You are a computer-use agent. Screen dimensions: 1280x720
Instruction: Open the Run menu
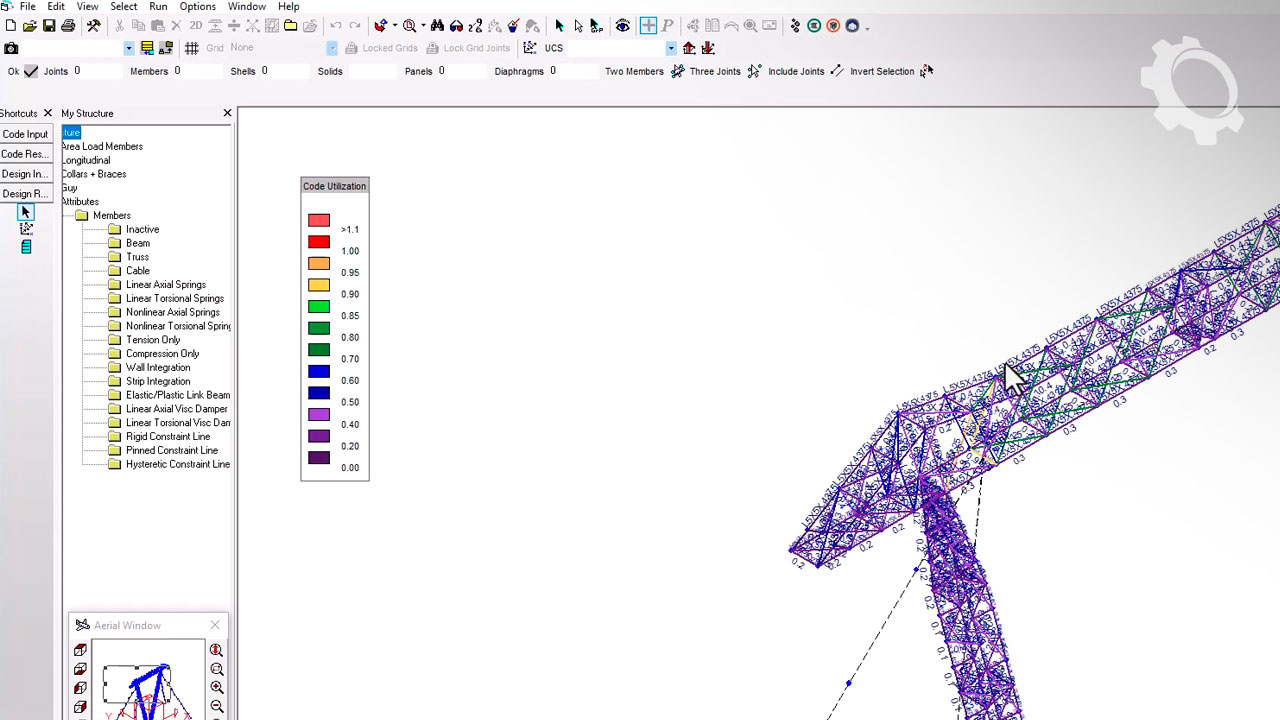158,6
